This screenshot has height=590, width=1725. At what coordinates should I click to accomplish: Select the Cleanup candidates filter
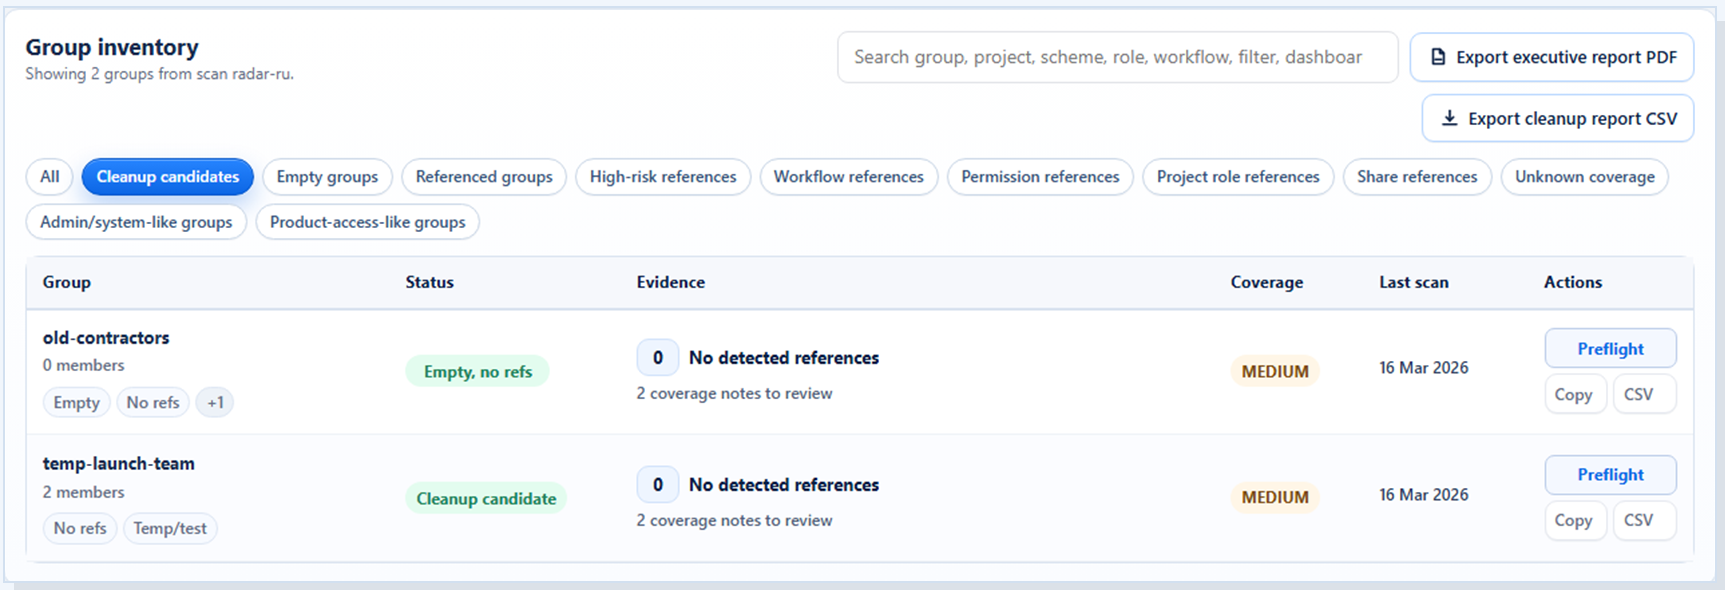click(x=168, y=177)
